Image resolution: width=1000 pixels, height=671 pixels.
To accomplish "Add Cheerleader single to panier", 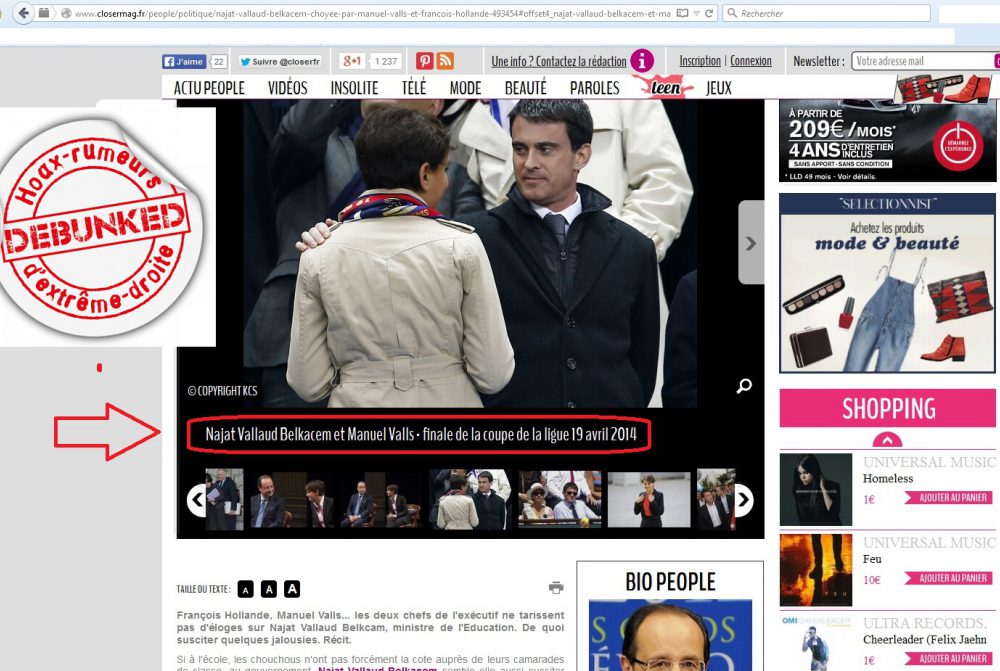I will click(947, 658).
